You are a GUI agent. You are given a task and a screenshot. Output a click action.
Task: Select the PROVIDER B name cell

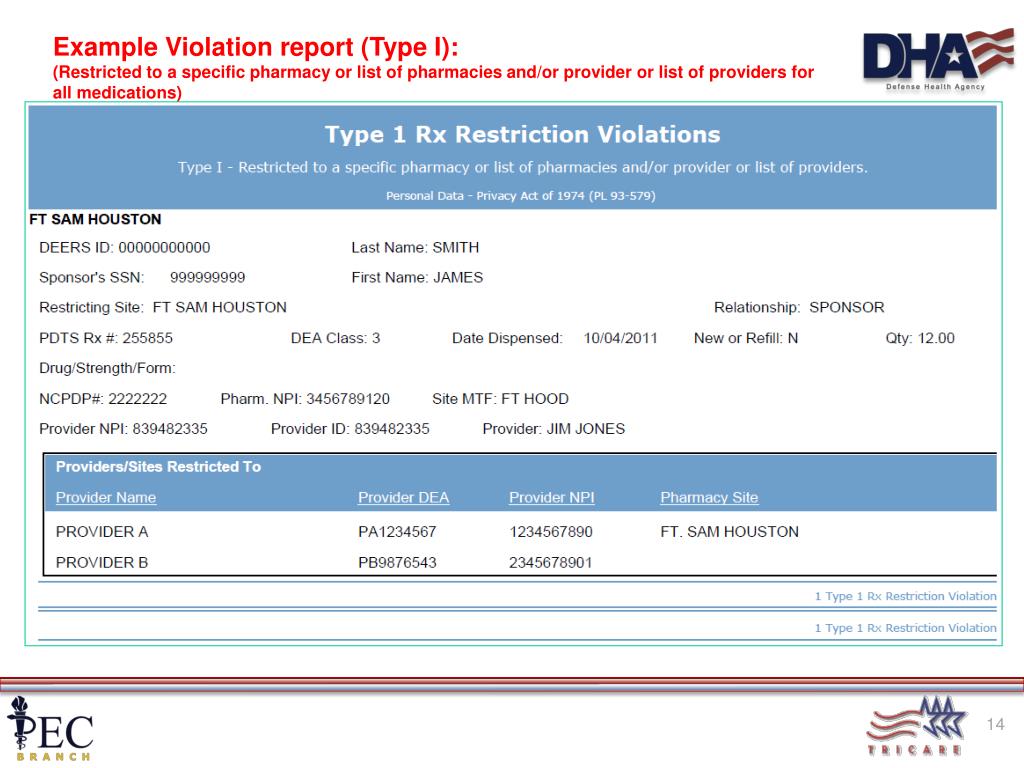tap(102, 562)
